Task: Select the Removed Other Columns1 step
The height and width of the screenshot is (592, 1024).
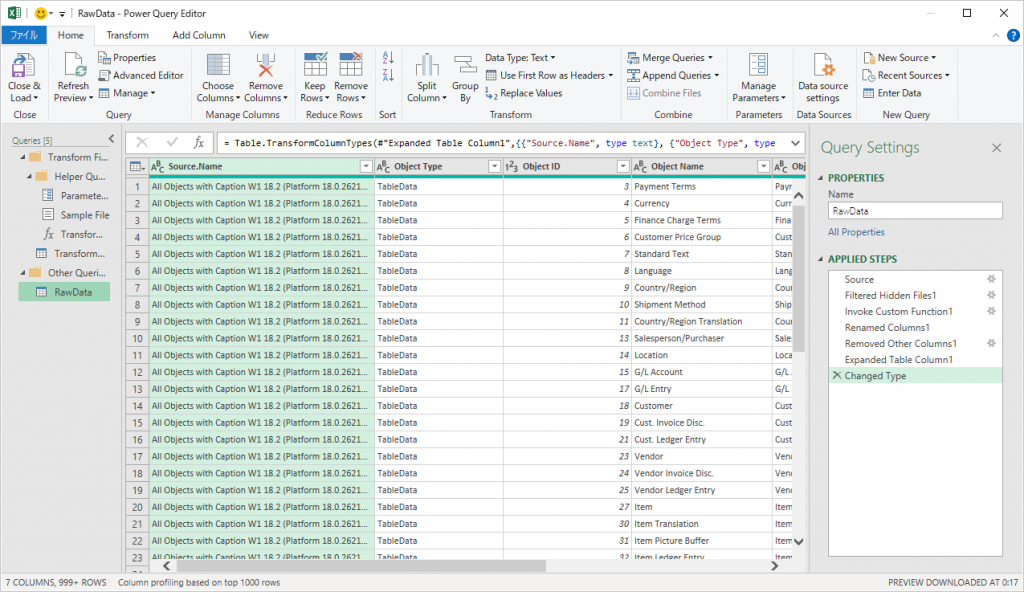Action: click(x=915, y=344)
